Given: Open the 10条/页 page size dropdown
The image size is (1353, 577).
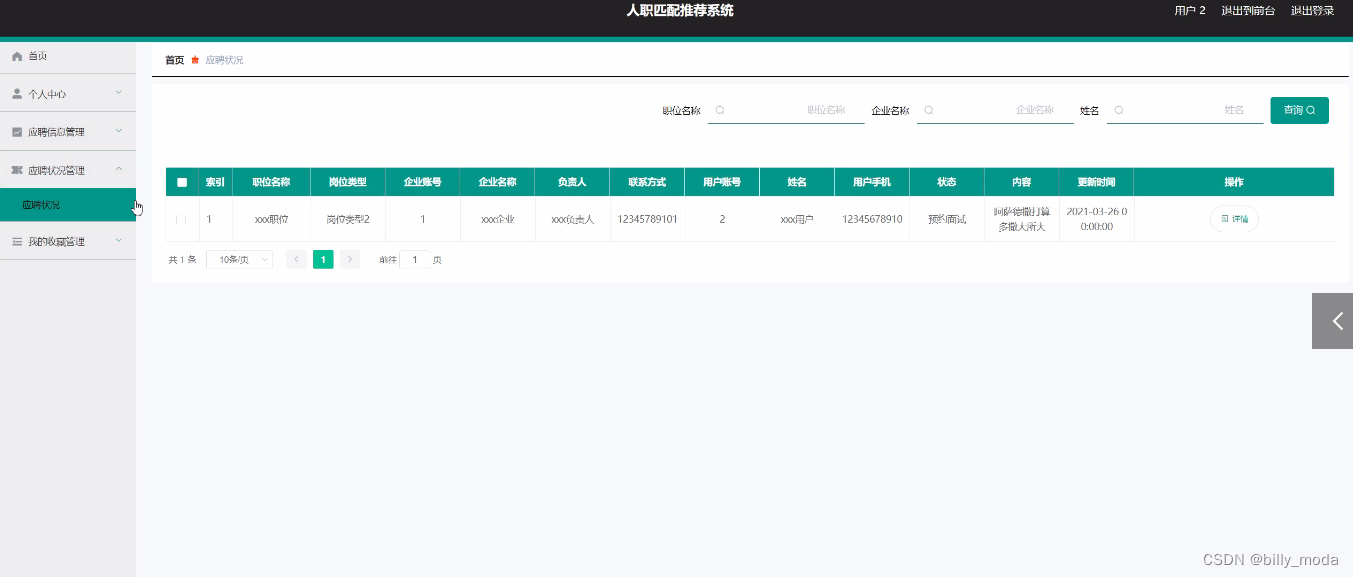Looking at the screenshot, I should 238,259.
